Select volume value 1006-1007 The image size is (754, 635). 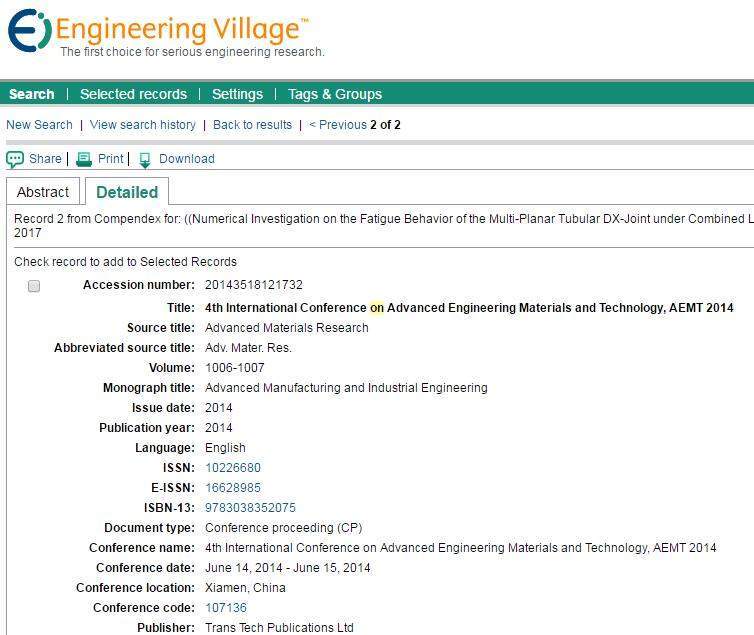click(x=235, y=368)
